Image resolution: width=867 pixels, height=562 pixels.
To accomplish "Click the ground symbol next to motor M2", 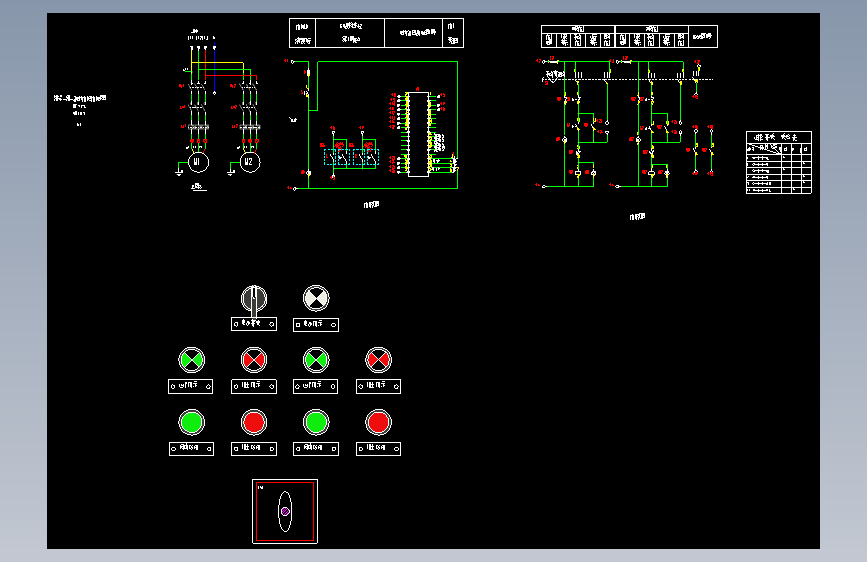I will tap(230, 174).
